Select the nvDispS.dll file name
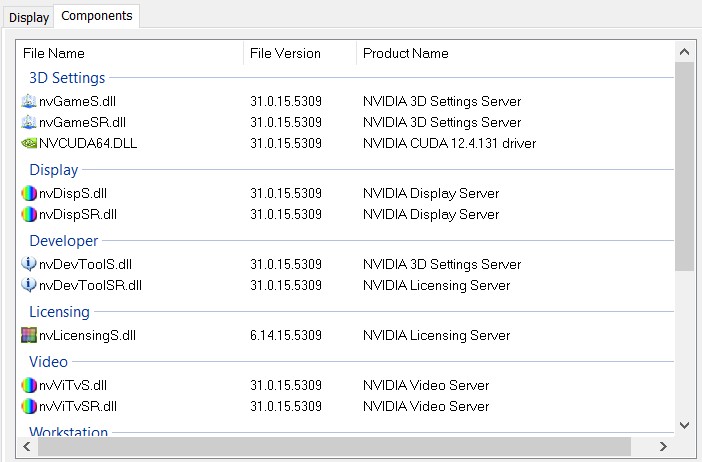 (73, 193)
